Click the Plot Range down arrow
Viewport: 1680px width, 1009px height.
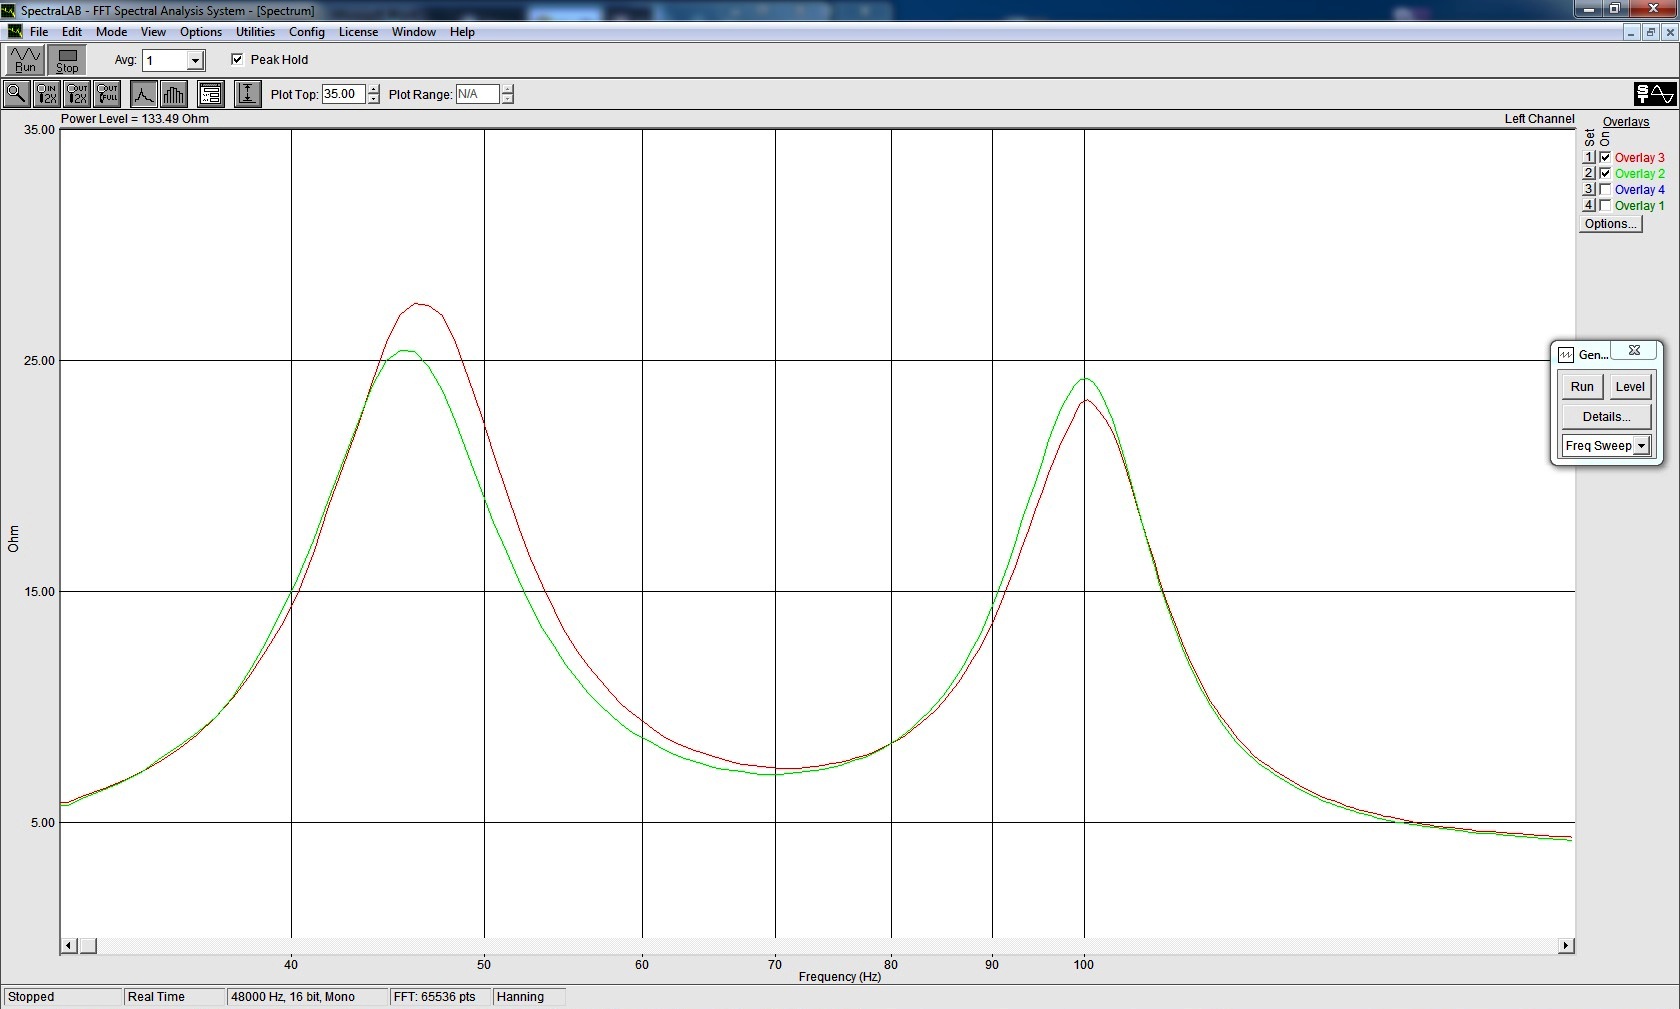click(508, 99)
